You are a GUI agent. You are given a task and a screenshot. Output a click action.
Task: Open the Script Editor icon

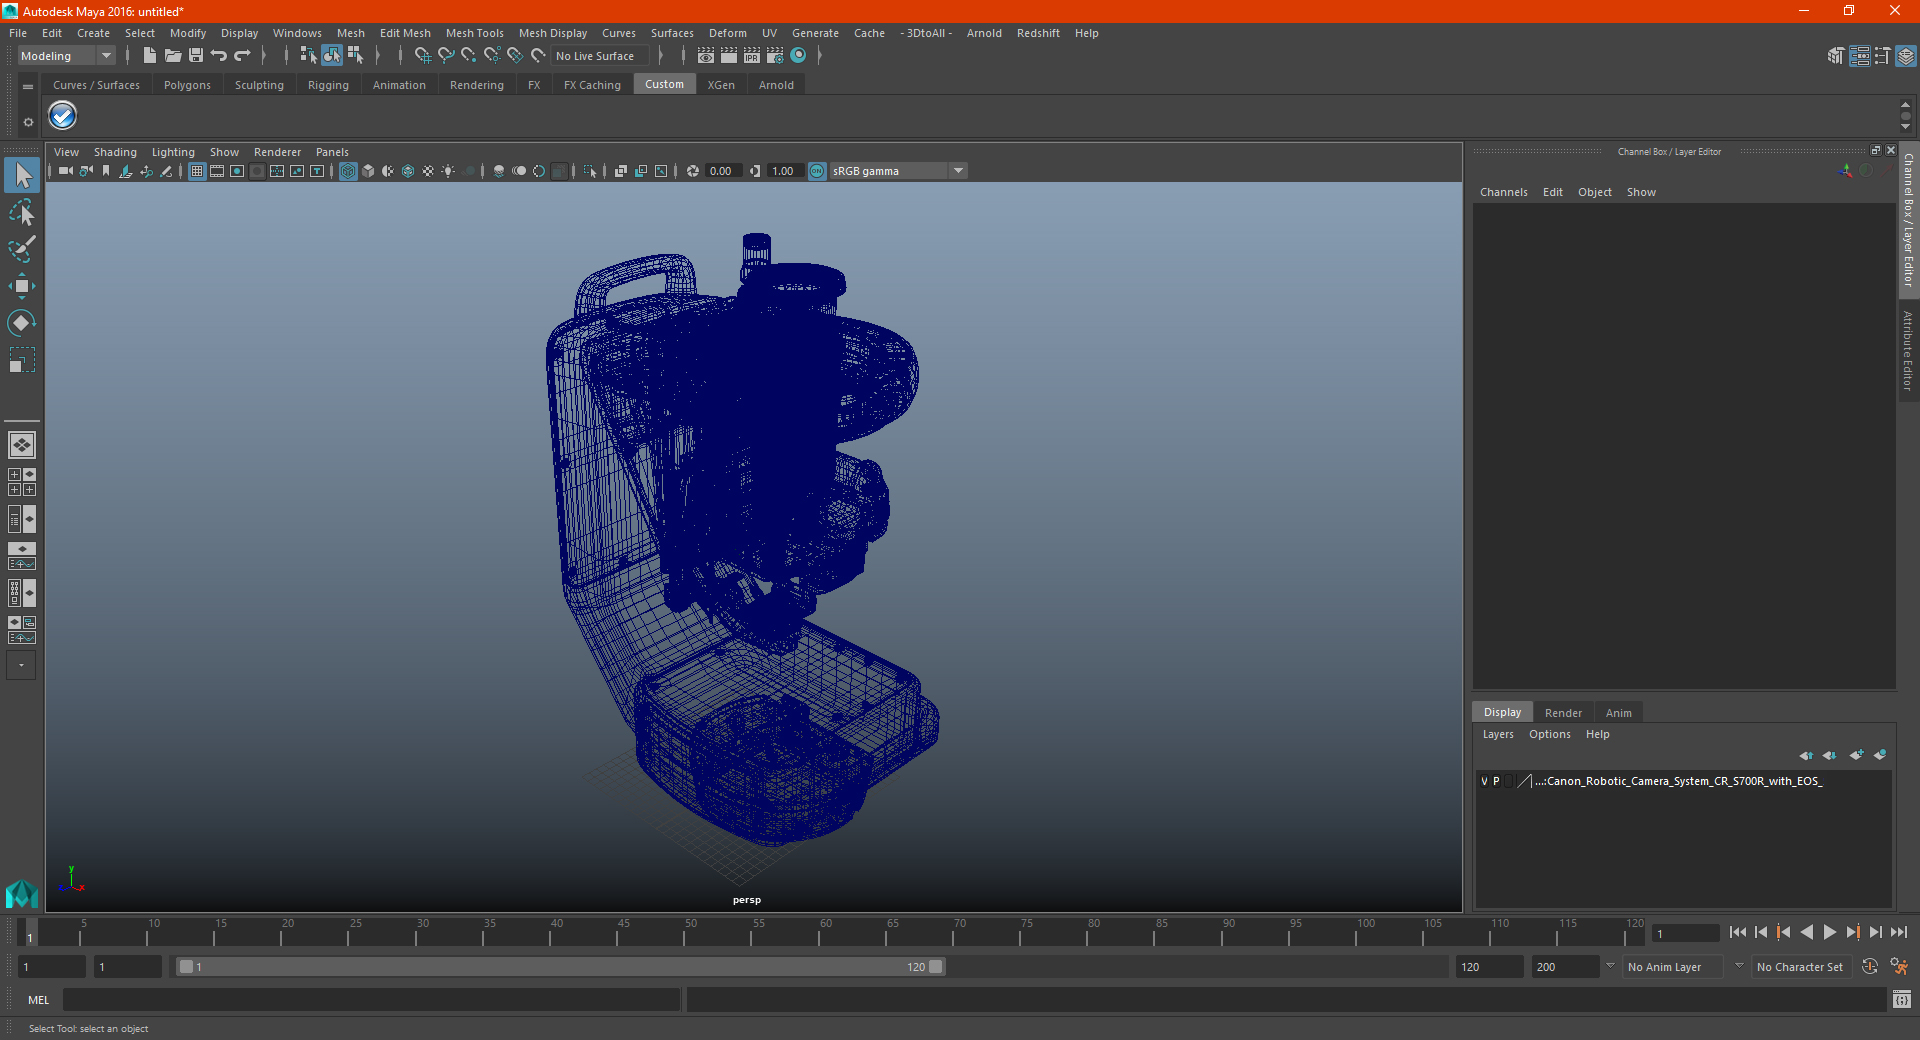pos(1901,999)
